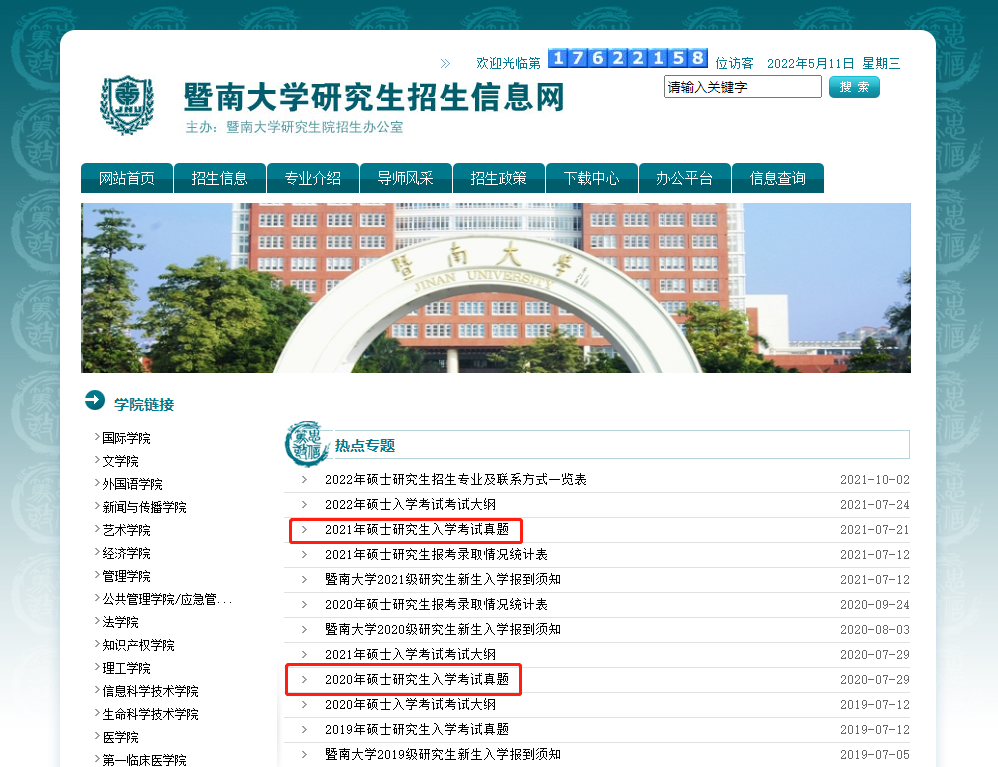The height and width of the screenshot is (767, 998).
Task: Click the double-arrow icon before the visitor counter
Action: [x=445, y=63]
